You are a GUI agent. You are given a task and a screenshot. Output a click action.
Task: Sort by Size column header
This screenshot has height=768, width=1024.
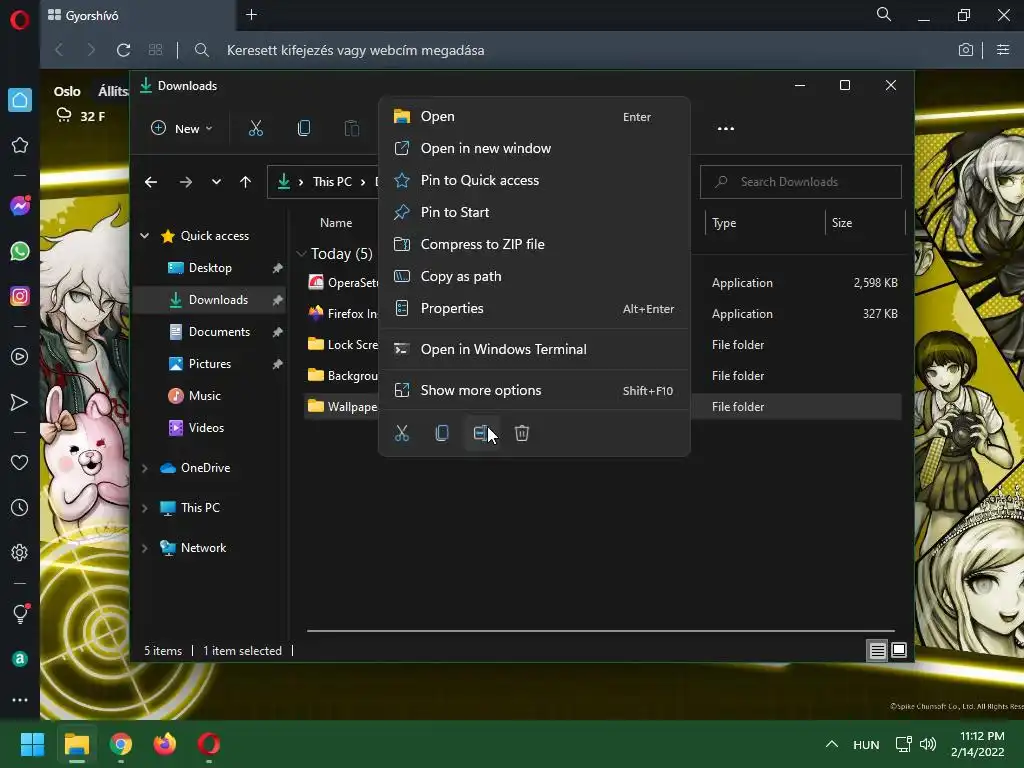842,223
